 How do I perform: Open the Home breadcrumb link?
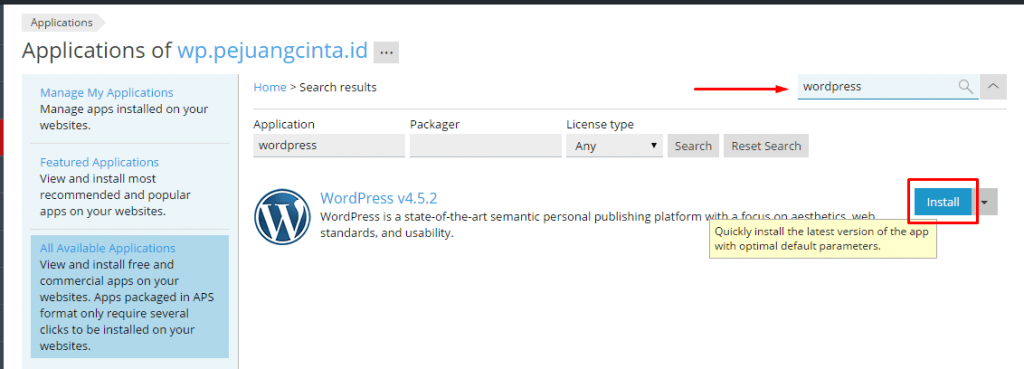click(x=270, y=87)
